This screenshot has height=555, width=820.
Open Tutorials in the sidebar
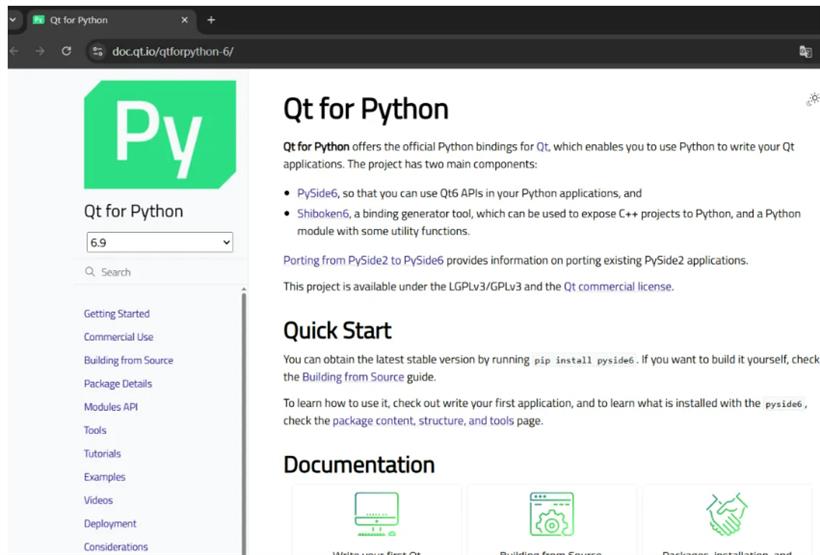pos(102,454)
